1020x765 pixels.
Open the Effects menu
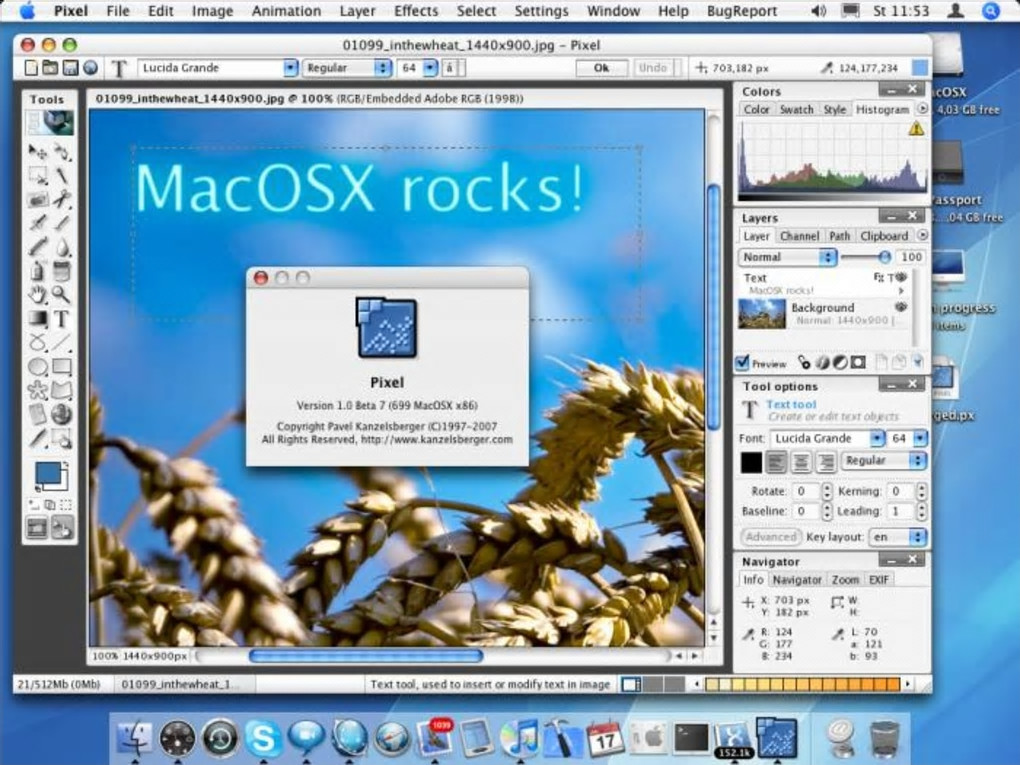click(x=416, y=11)
